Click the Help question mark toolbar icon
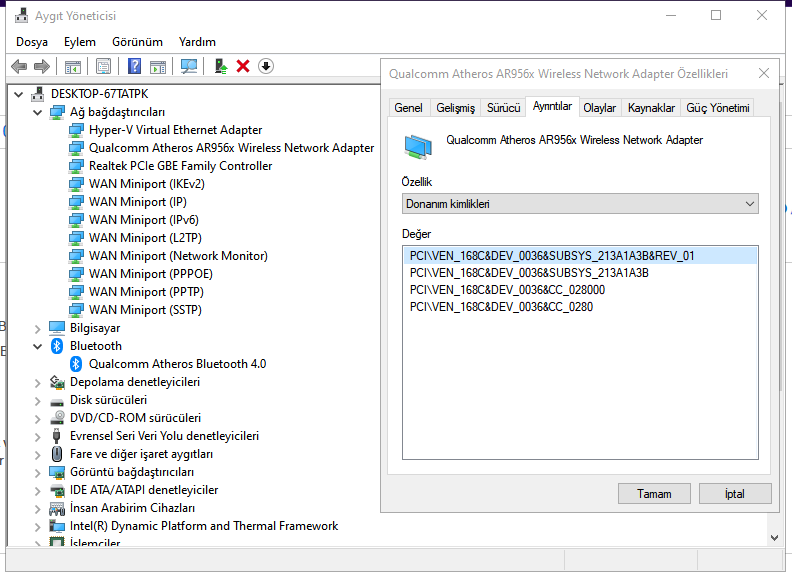Viewport: 792px width, 584px height. coord(134,66)
